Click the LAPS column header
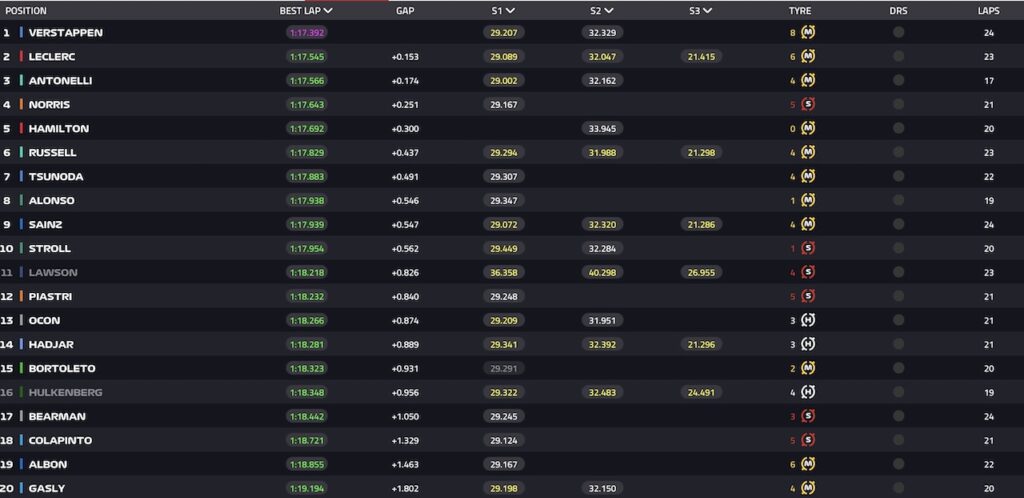1024x498 pixels. (988, 11)
